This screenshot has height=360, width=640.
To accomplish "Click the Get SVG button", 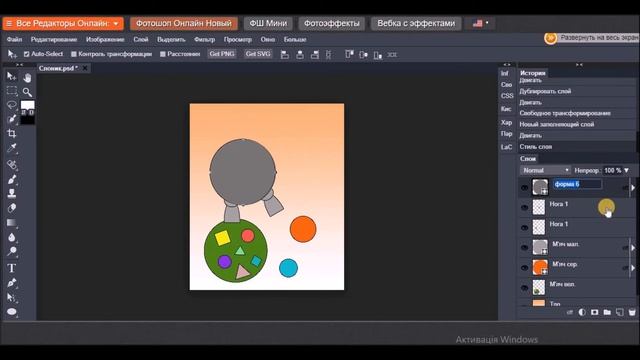I will pyautogui.click(x=258, y=54).
